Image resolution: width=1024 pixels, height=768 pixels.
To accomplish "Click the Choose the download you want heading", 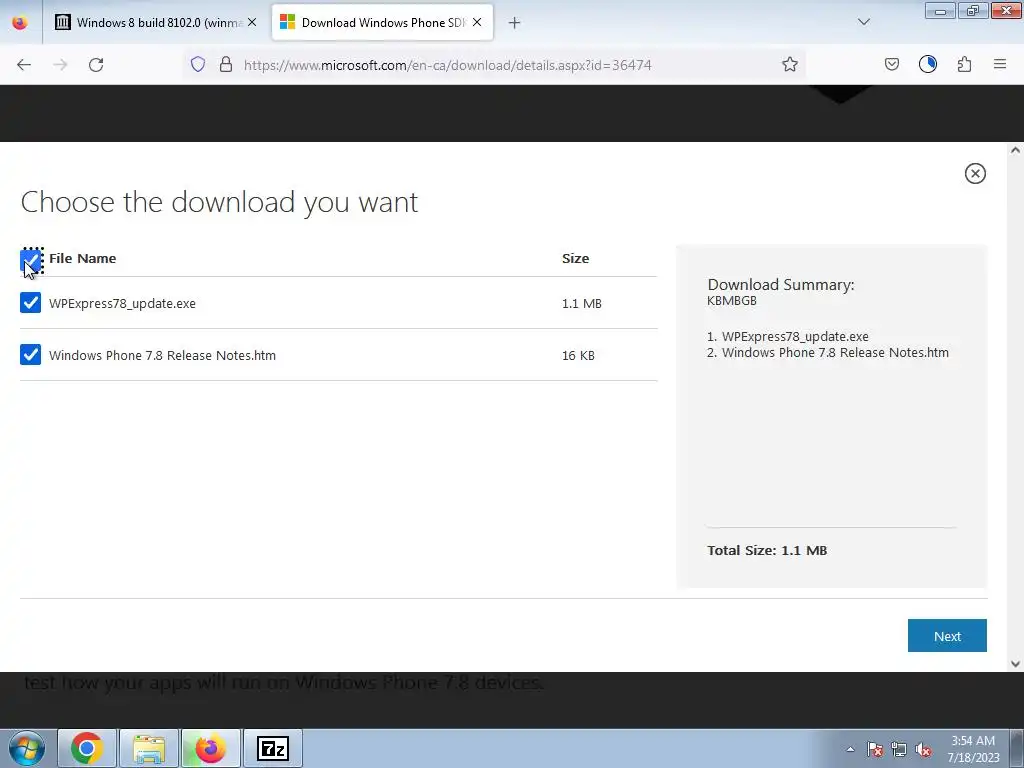I will coord(219,202).
